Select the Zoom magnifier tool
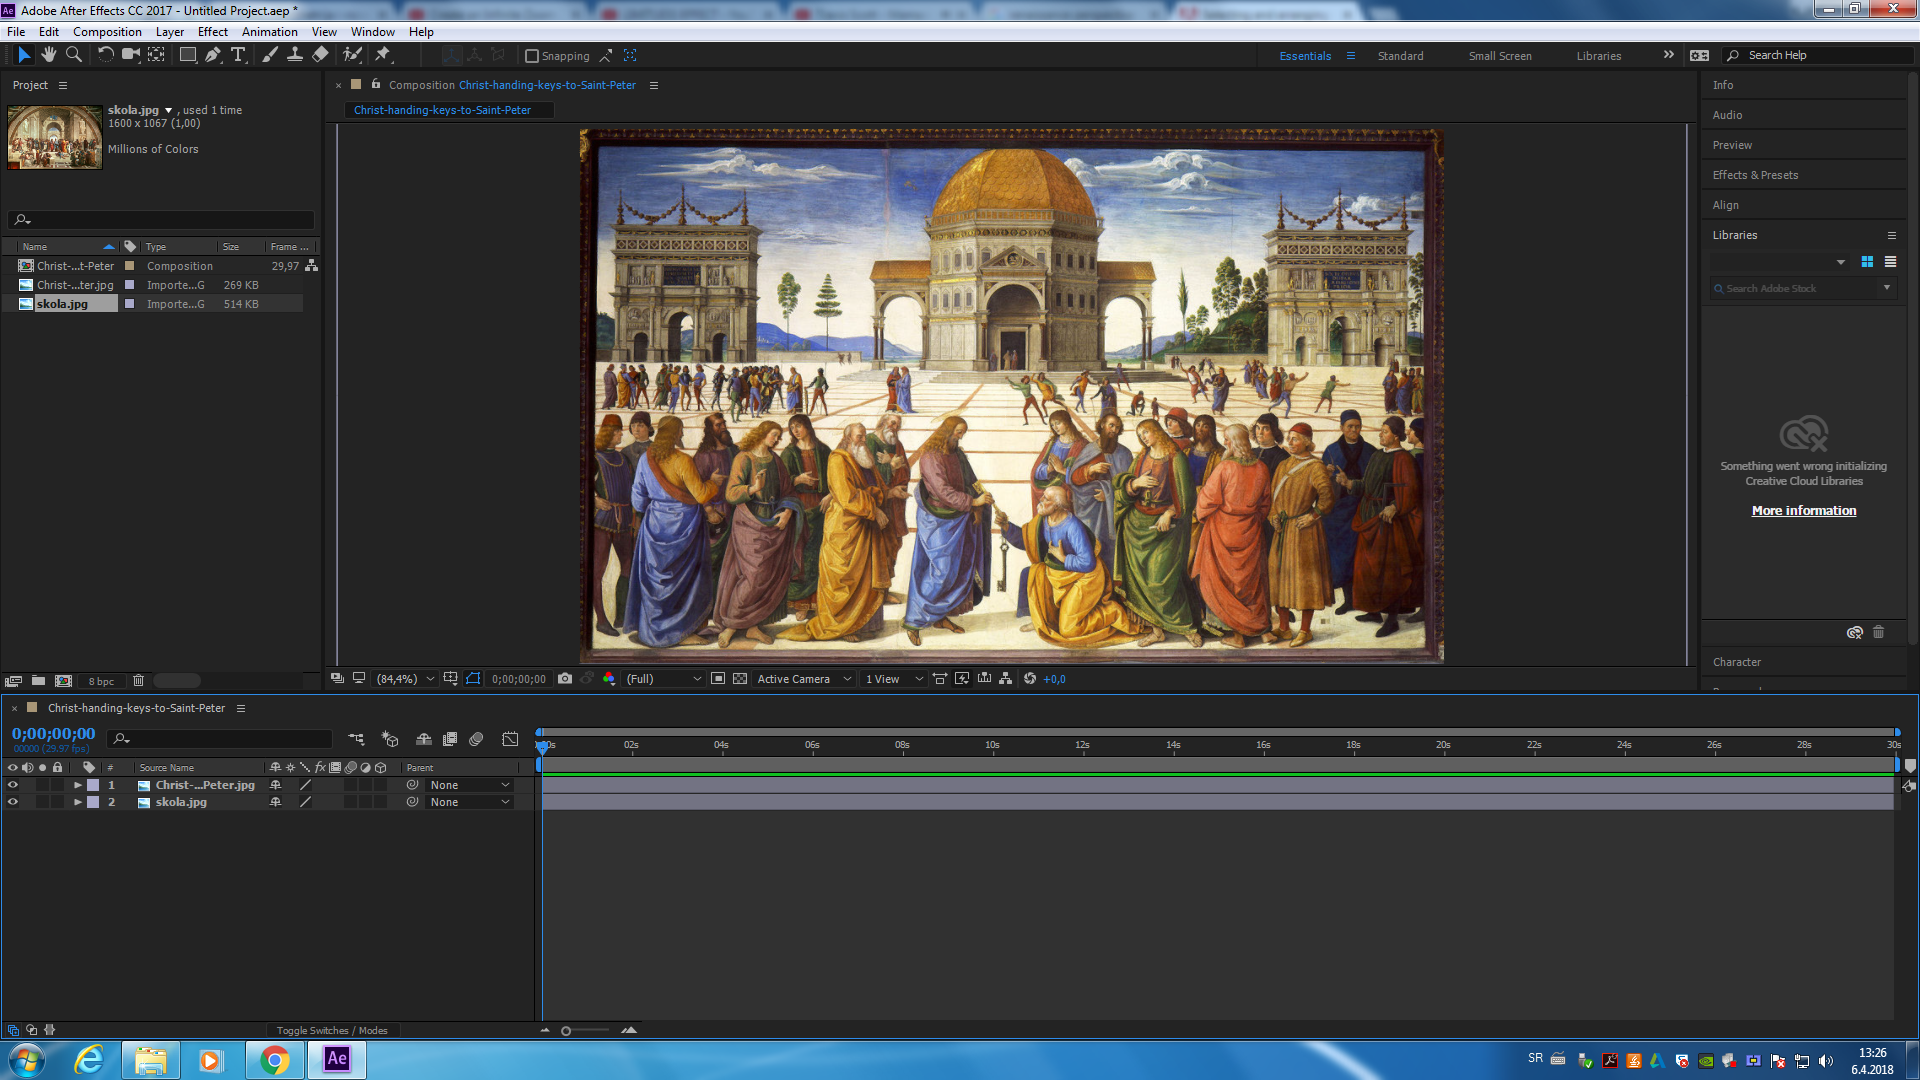Viewport: 1920px width, 1080px height. coord(74,55)
